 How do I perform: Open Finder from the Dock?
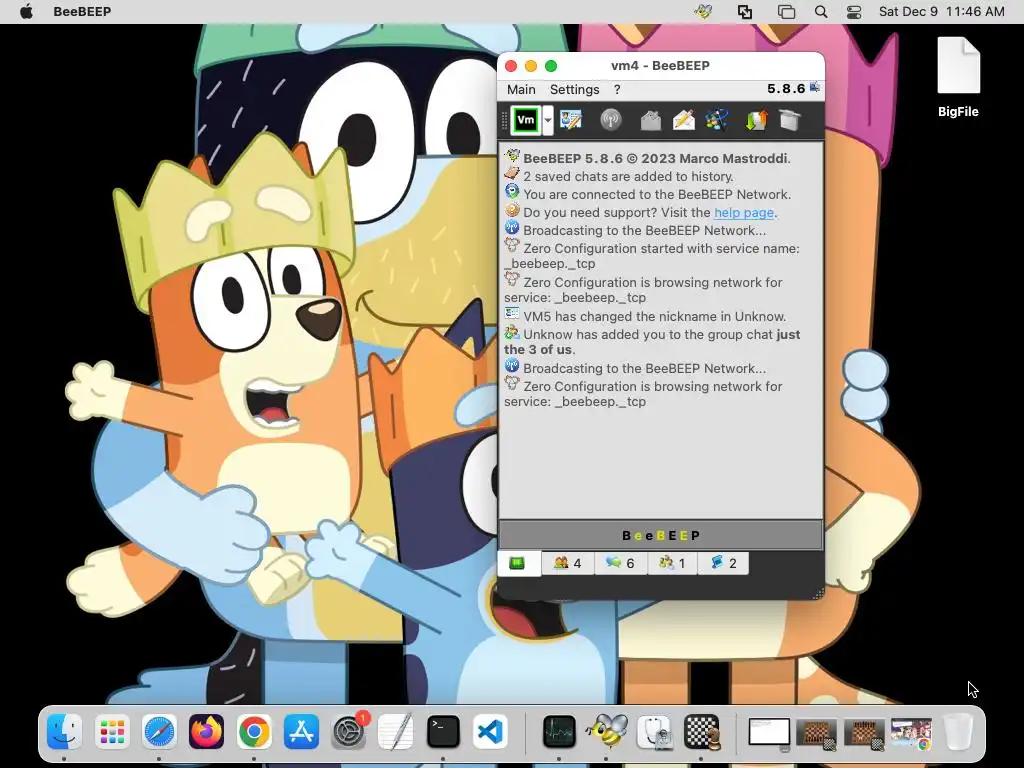click(x=64, y=731)
